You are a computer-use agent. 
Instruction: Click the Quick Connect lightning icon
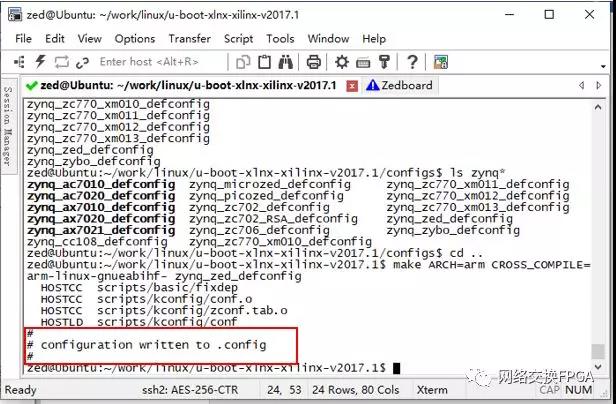(x=40, y=62)
